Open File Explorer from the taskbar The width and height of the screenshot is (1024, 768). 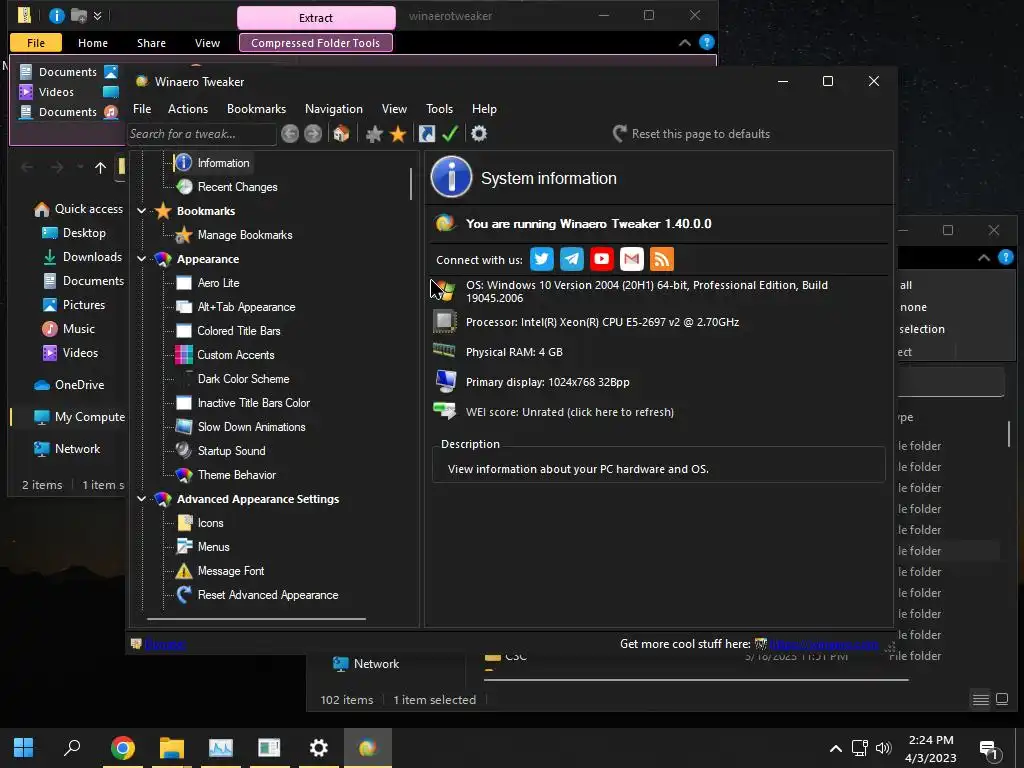click(x=172, y=748)
